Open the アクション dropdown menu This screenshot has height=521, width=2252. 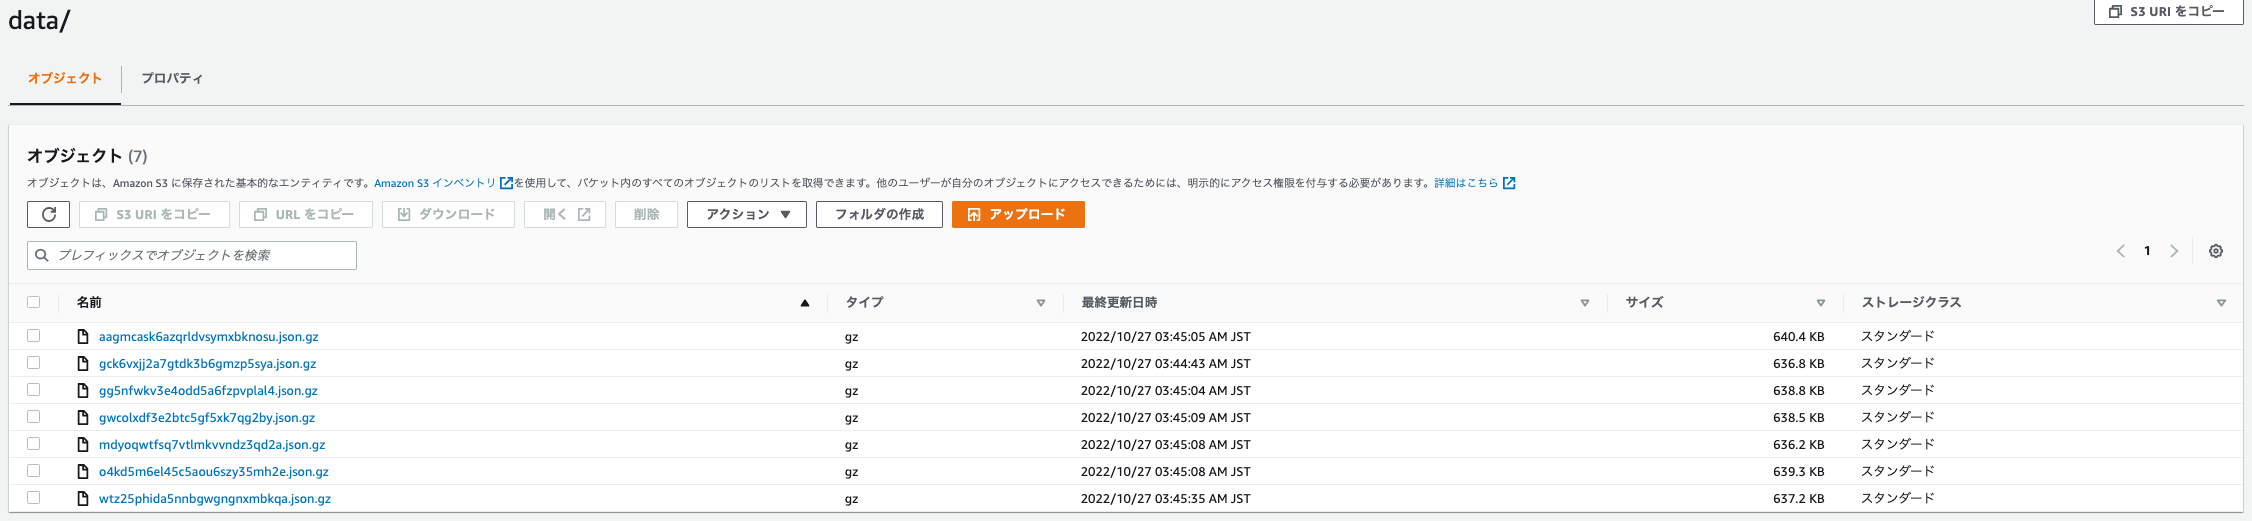tap(747, 214)
